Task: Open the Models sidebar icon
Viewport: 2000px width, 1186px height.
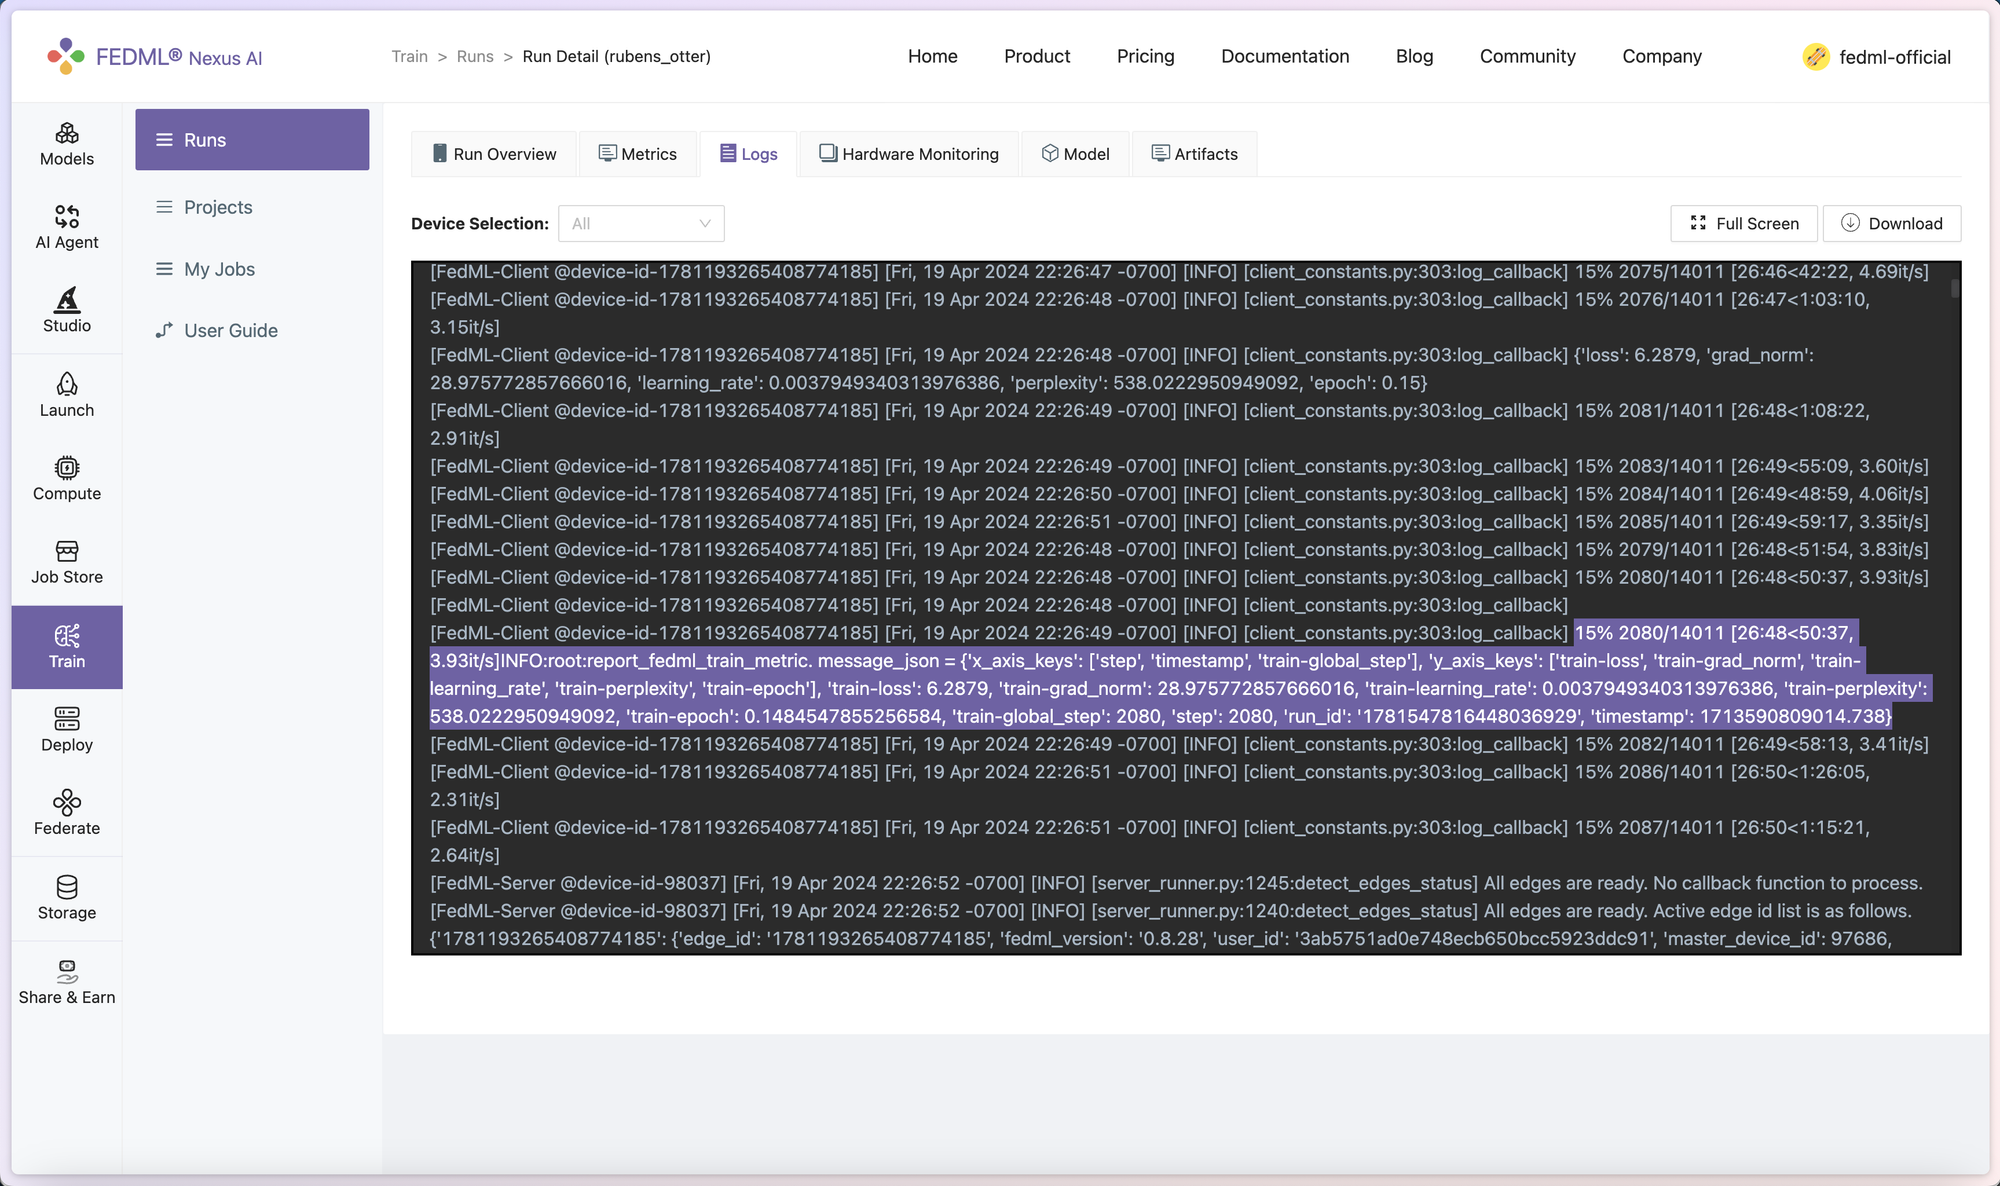Action: [67, 134]
